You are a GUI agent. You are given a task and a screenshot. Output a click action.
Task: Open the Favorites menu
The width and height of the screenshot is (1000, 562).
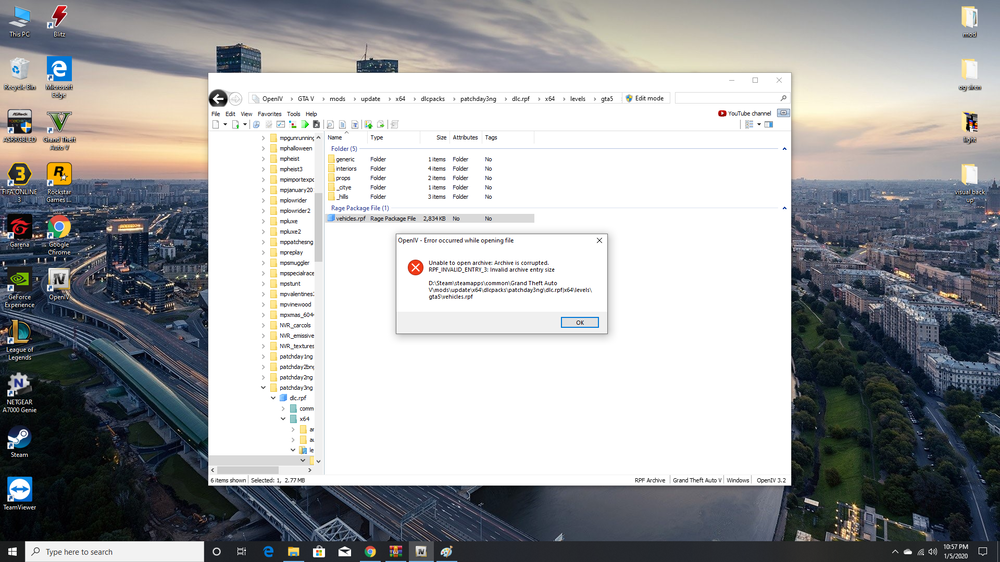point(269,114)
